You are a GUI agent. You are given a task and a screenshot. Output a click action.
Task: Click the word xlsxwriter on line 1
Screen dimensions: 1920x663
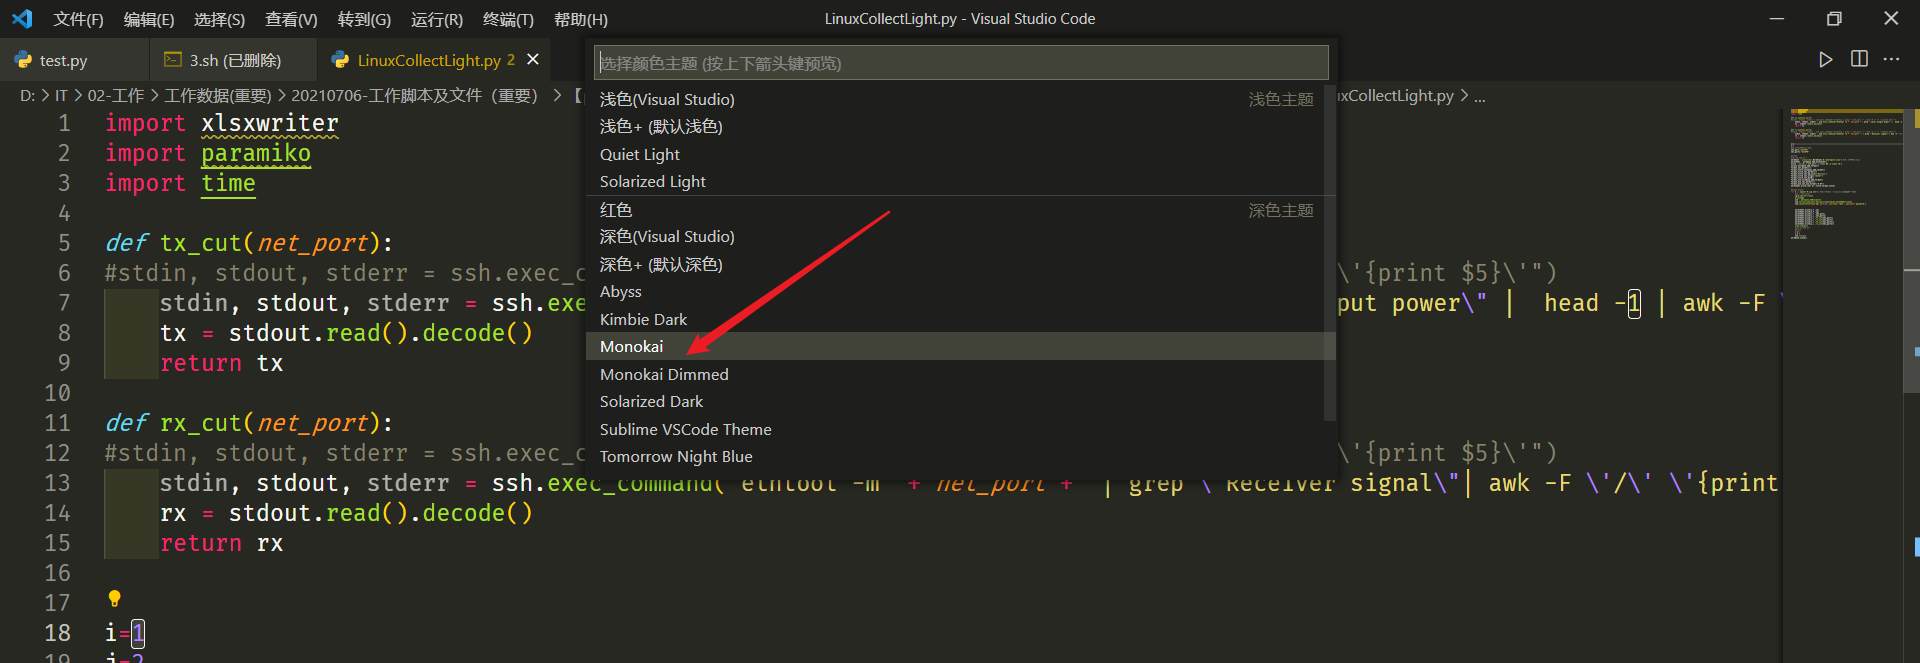click(x=270, y=123)
